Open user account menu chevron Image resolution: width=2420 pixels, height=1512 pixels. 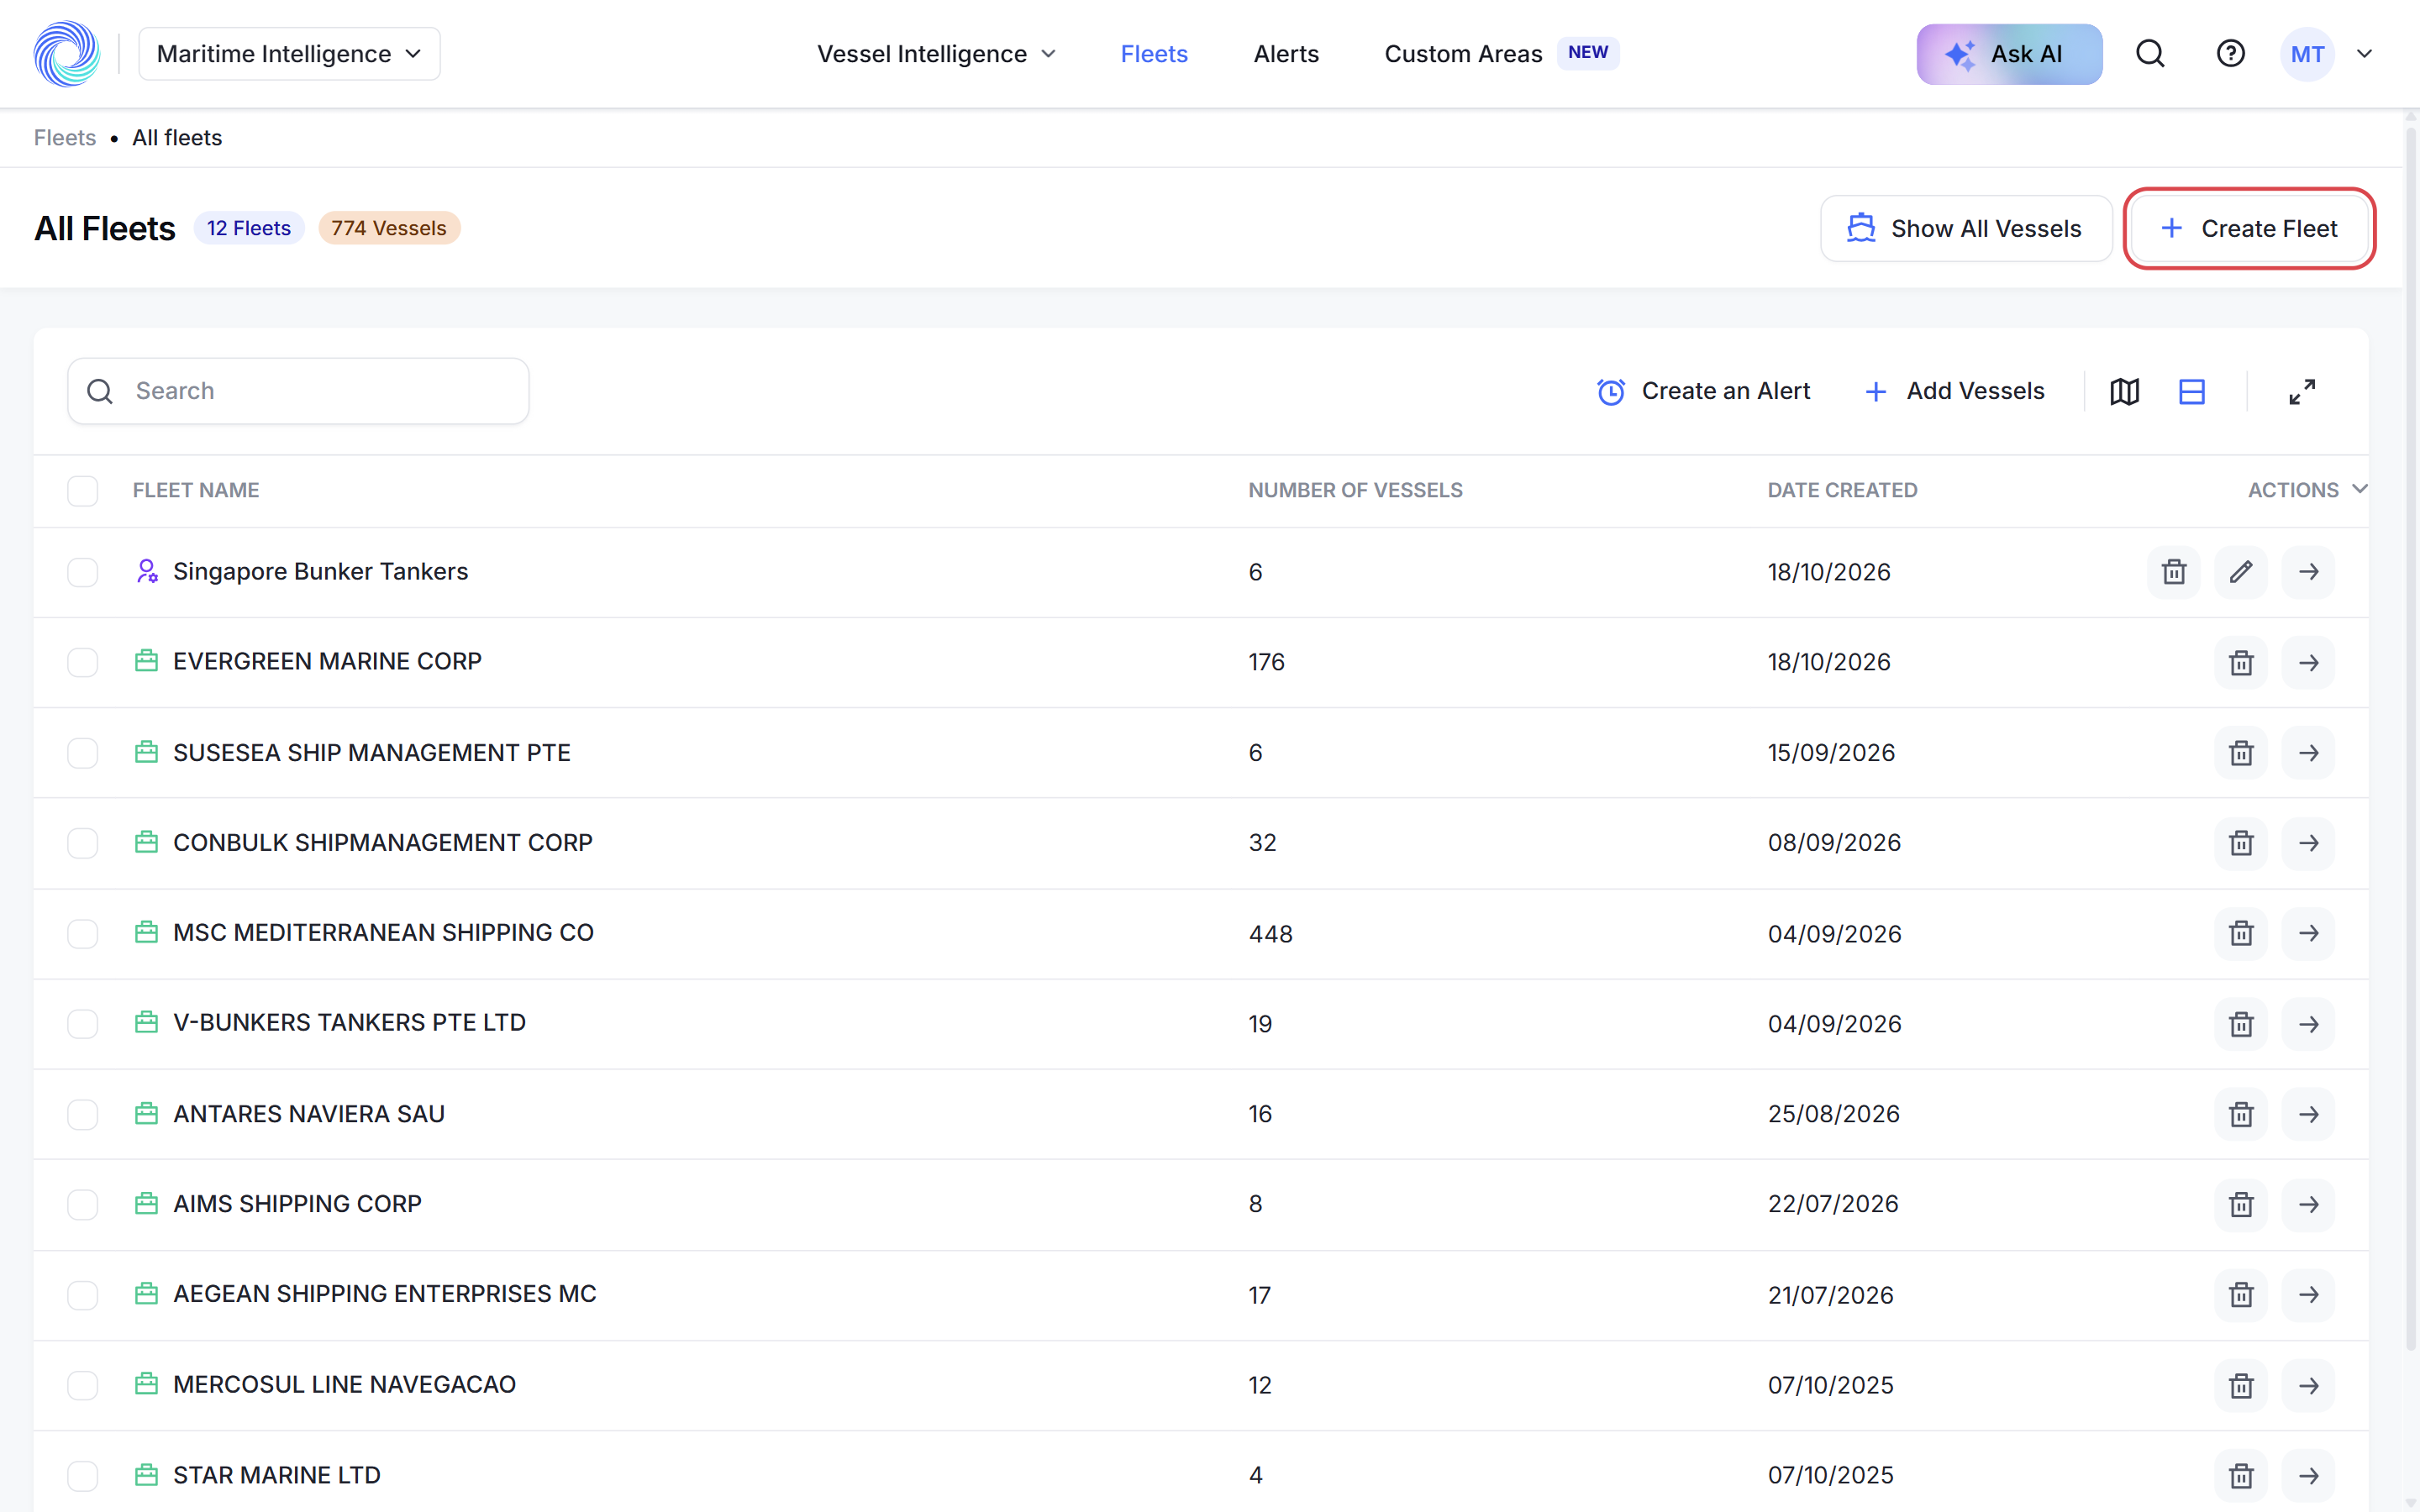tap(2364, 54)
